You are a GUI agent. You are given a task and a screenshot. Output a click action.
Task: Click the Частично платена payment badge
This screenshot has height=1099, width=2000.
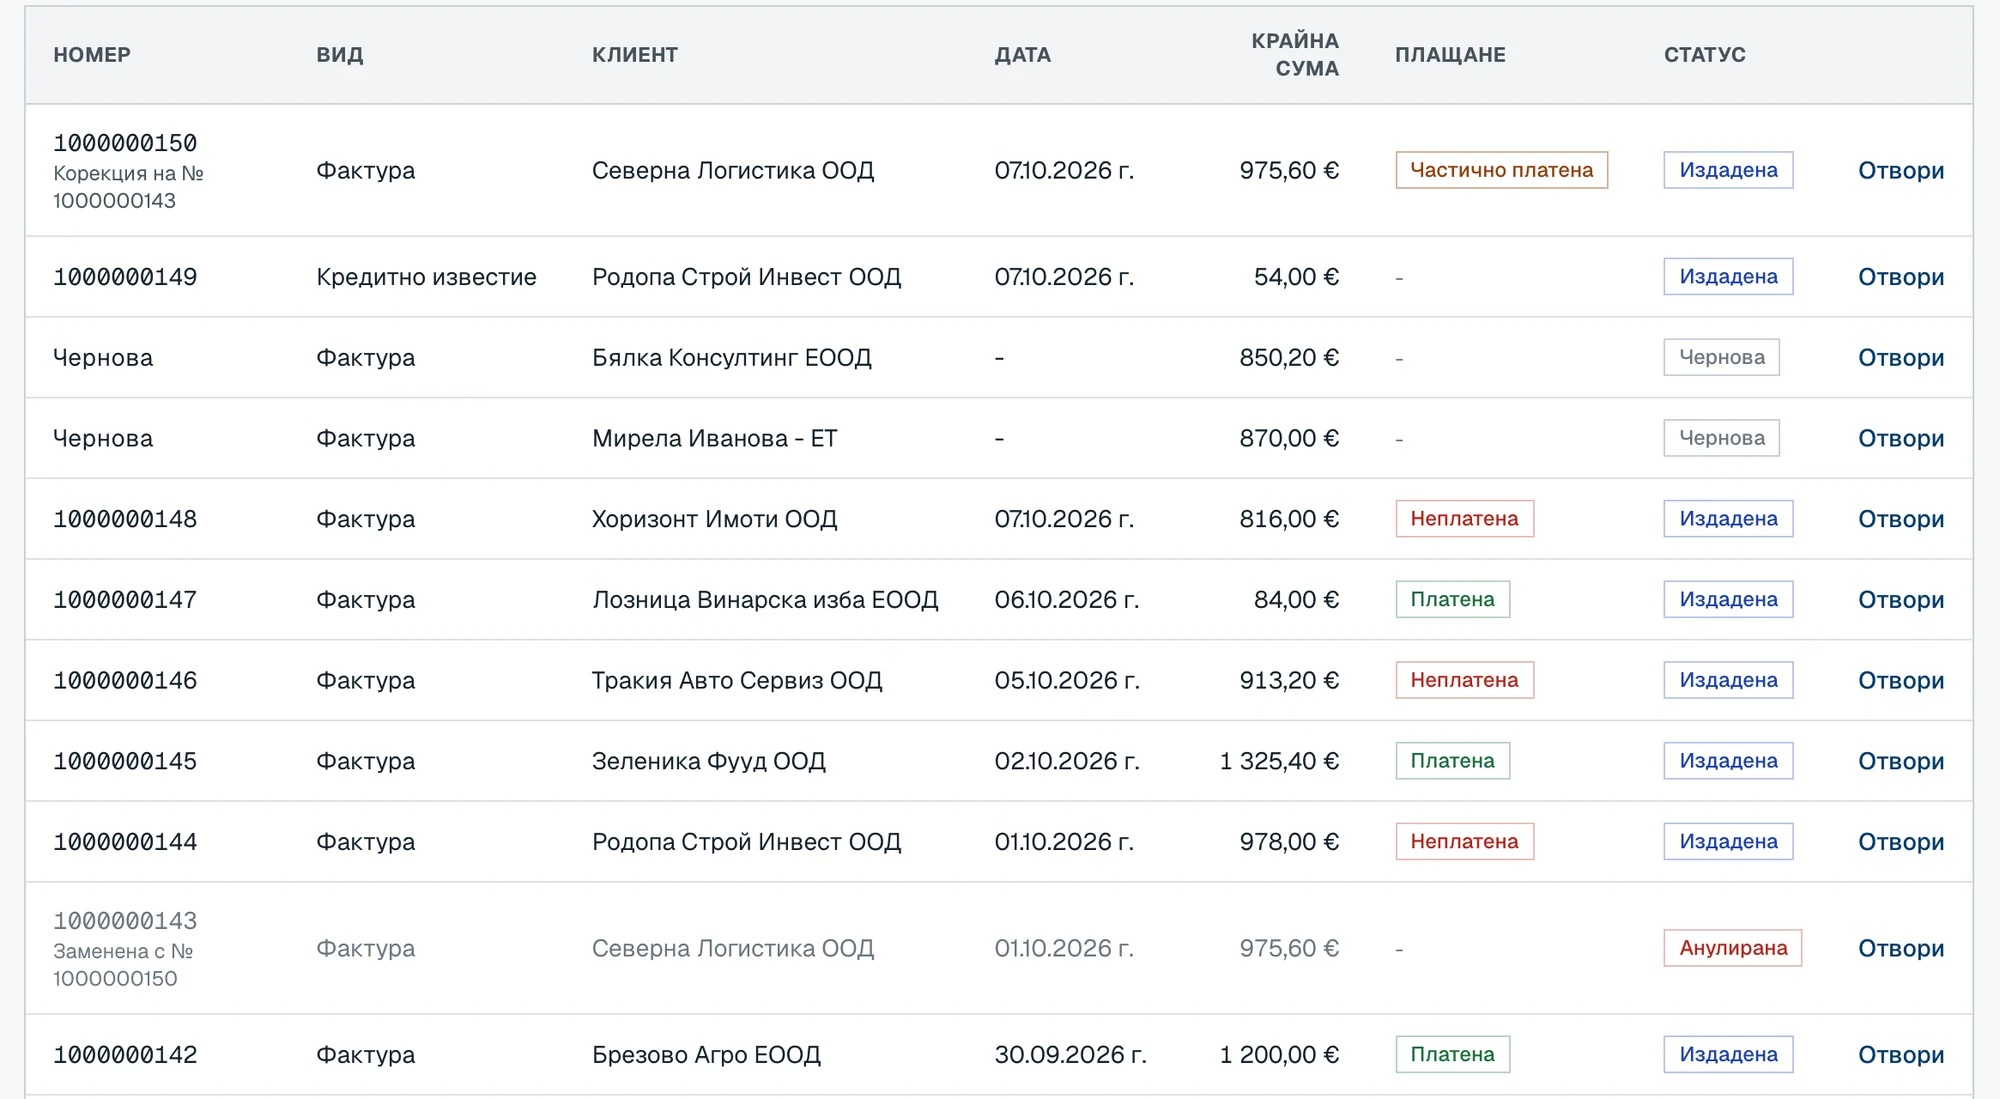click(x=1501, y=170)
